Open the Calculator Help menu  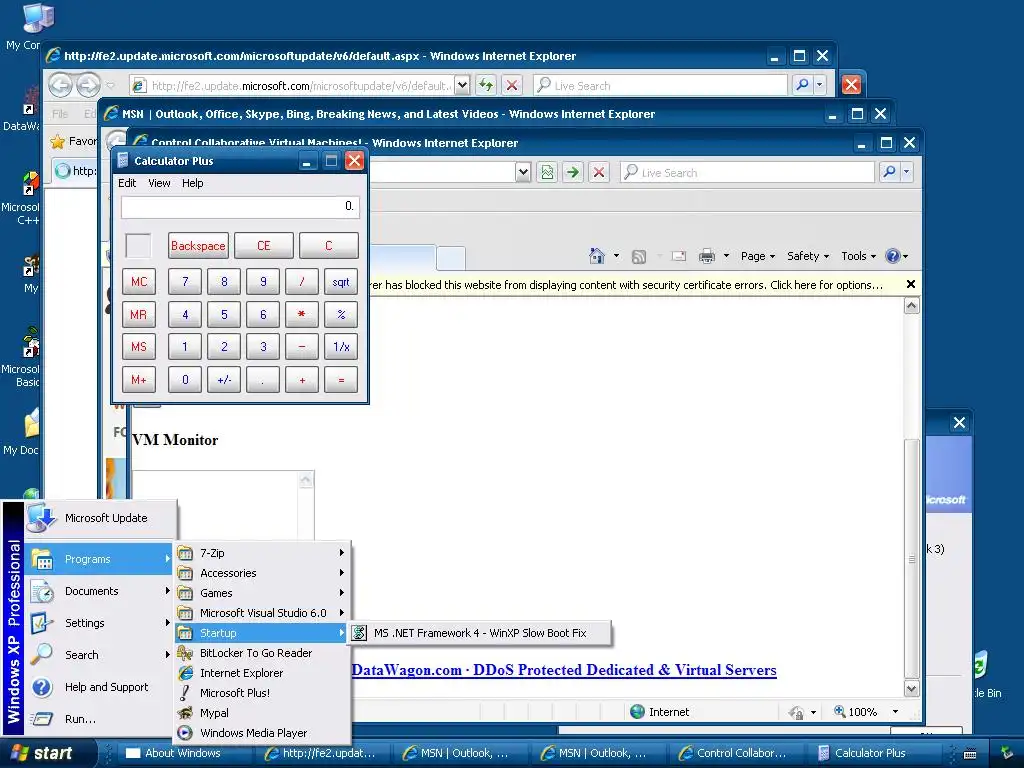tap(193, 183)
